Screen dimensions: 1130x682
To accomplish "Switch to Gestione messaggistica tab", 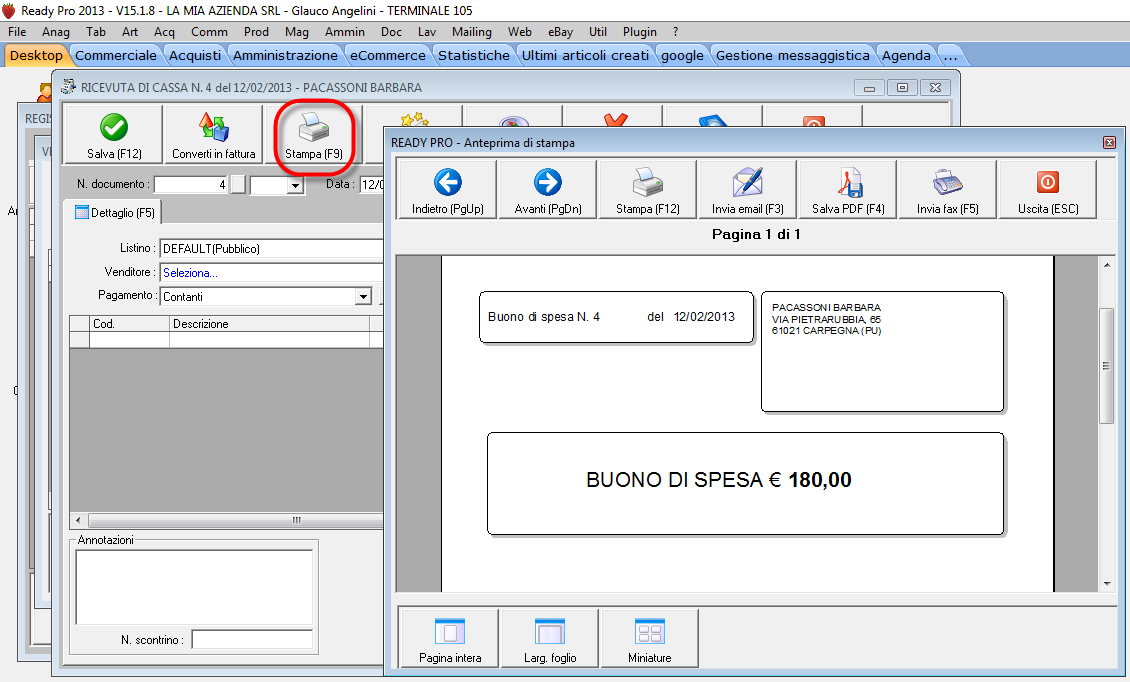I will tap(793, 56).
